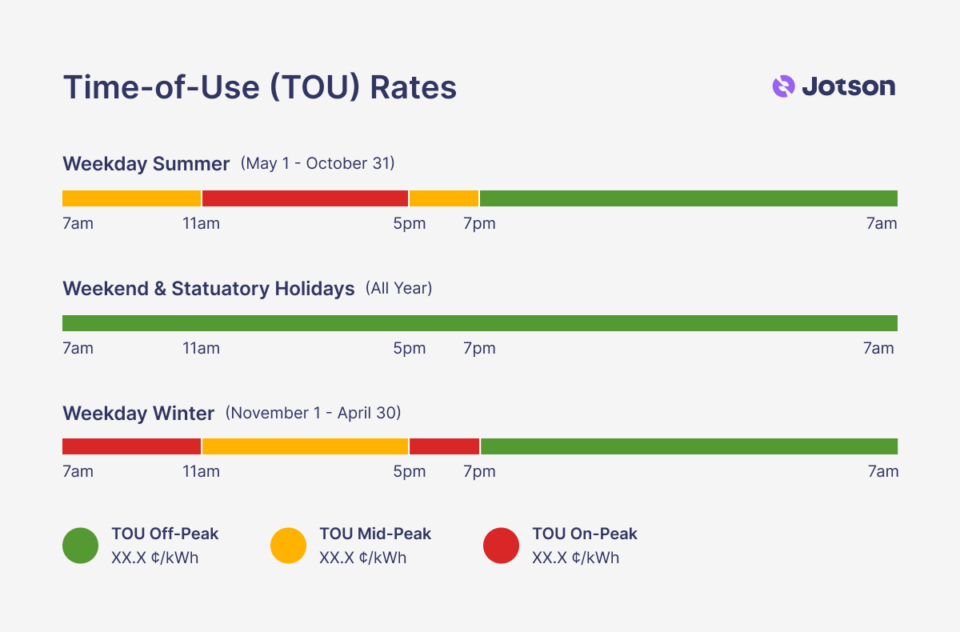
Task: Click the Time-of-Use (TOU) Rates title
Action: [x=259, y=87]
